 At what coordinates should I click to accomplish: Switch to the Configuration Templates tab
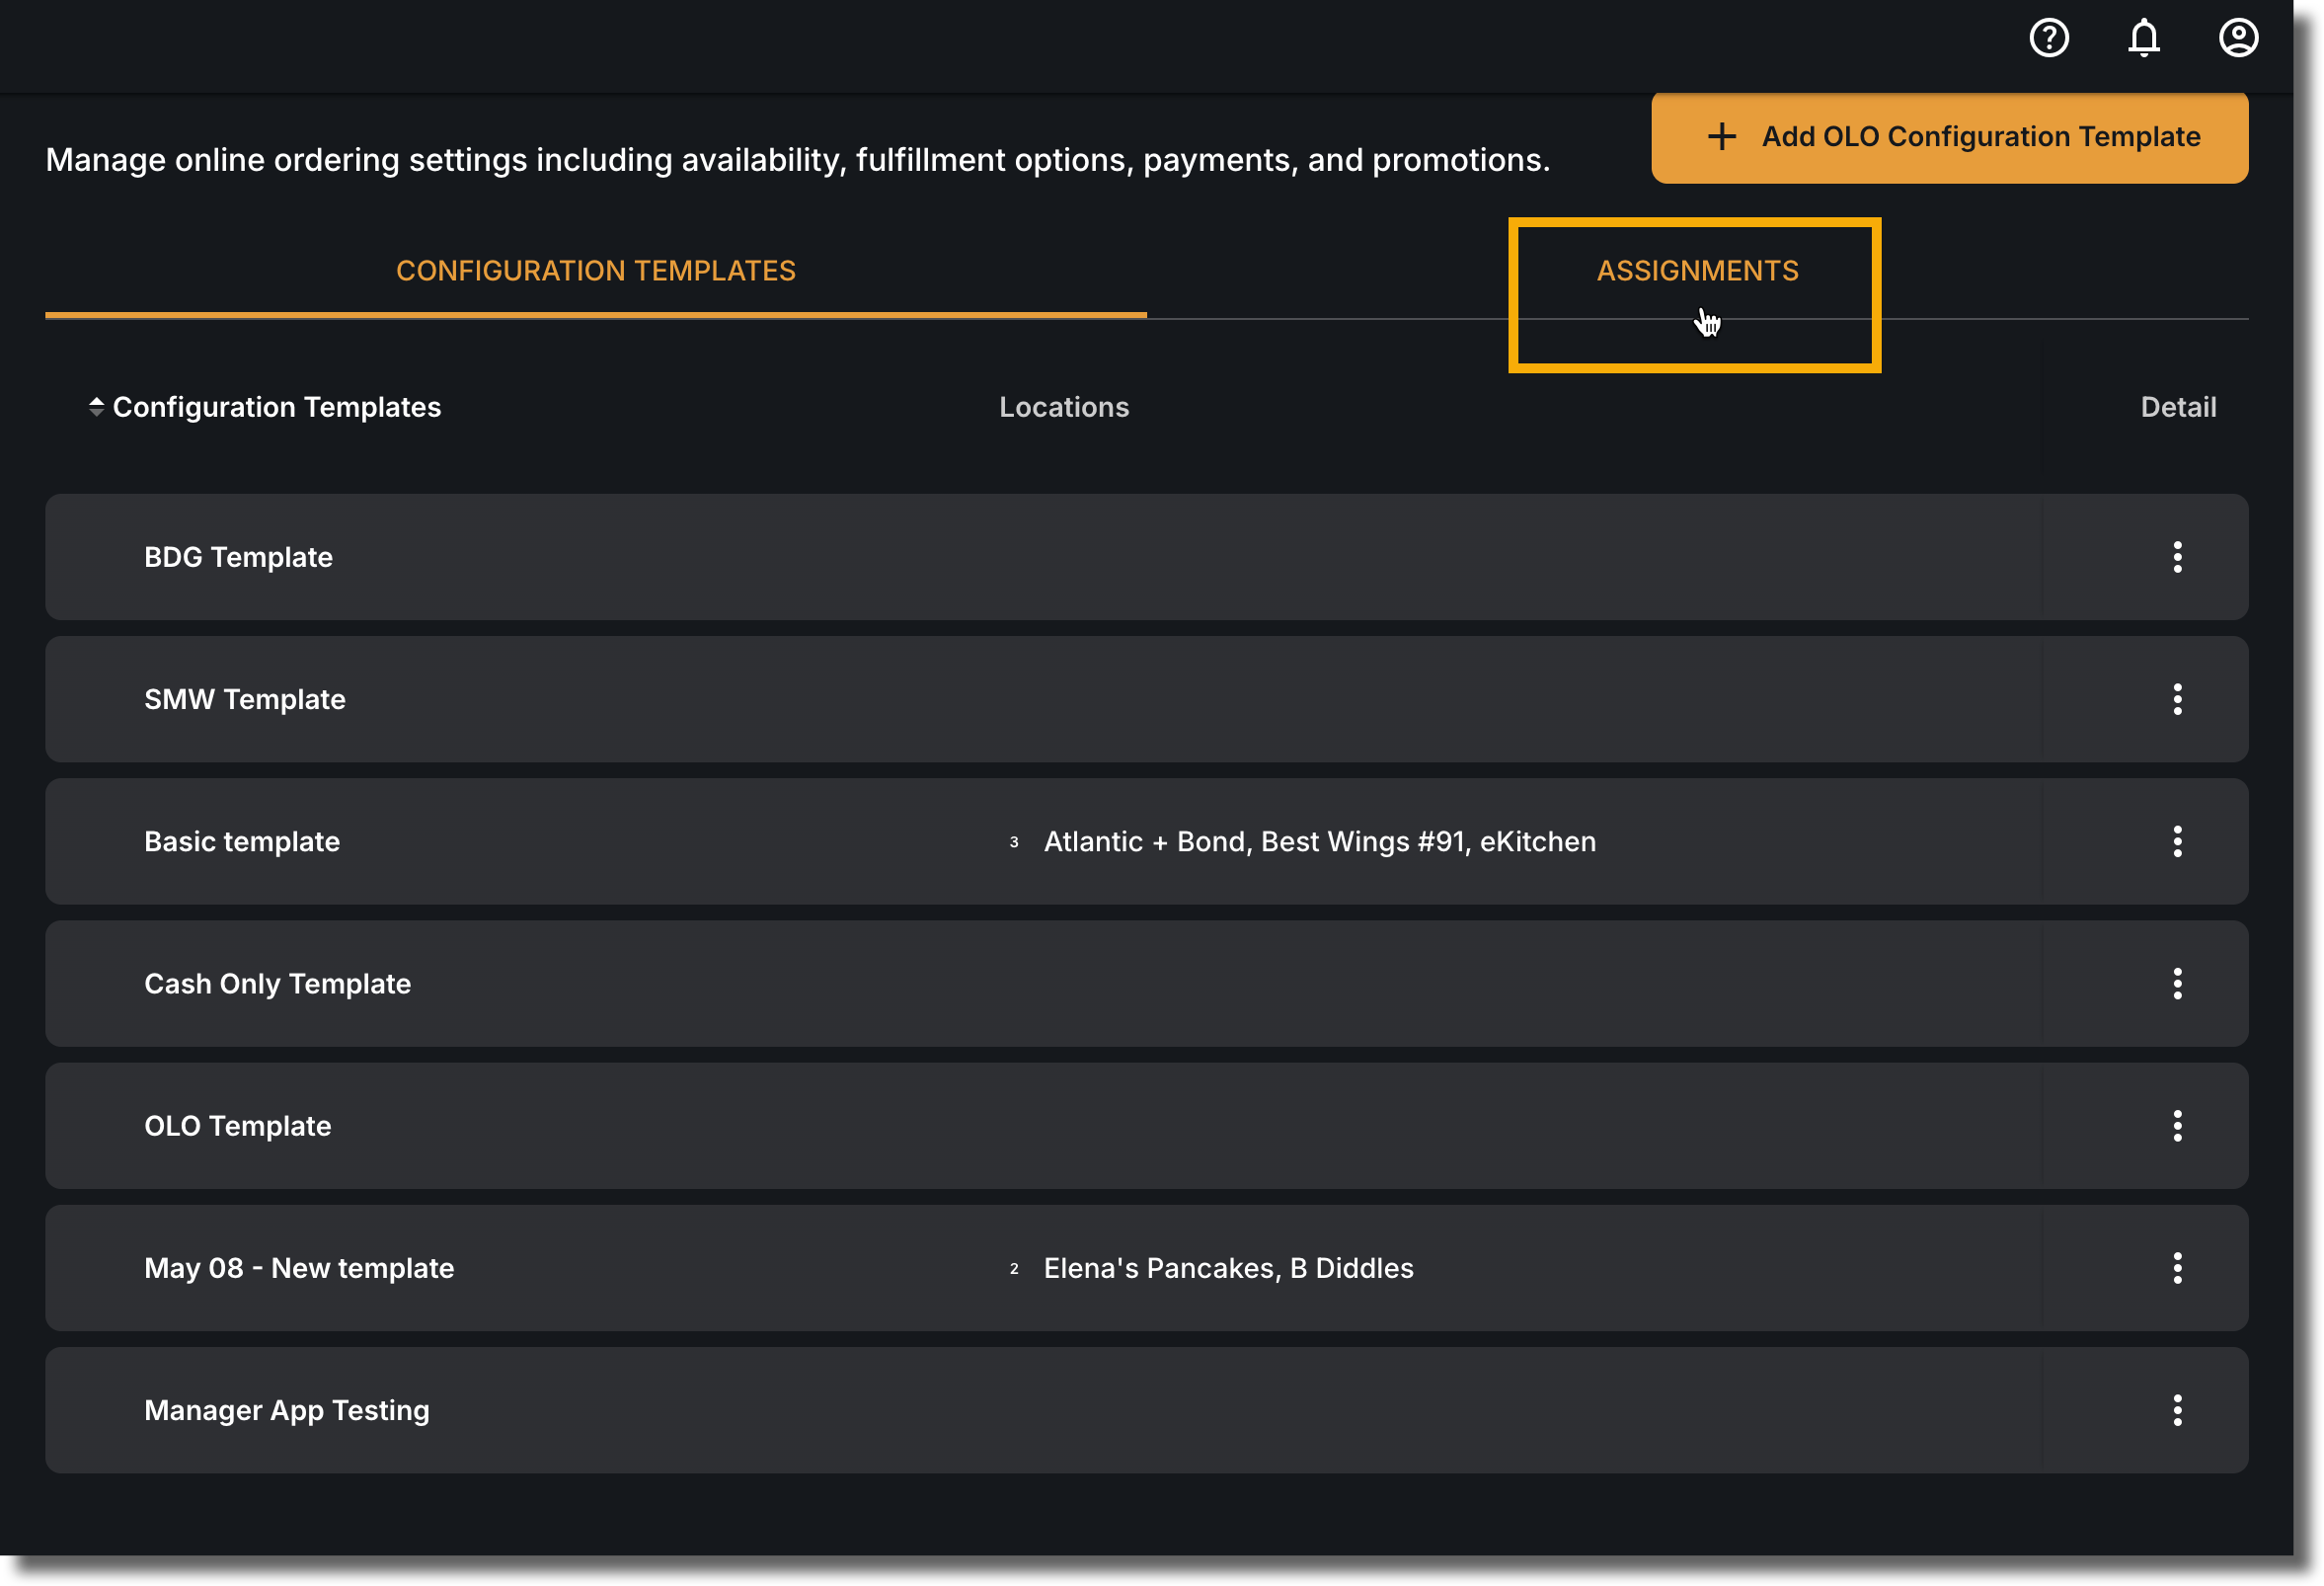point(596,271)
